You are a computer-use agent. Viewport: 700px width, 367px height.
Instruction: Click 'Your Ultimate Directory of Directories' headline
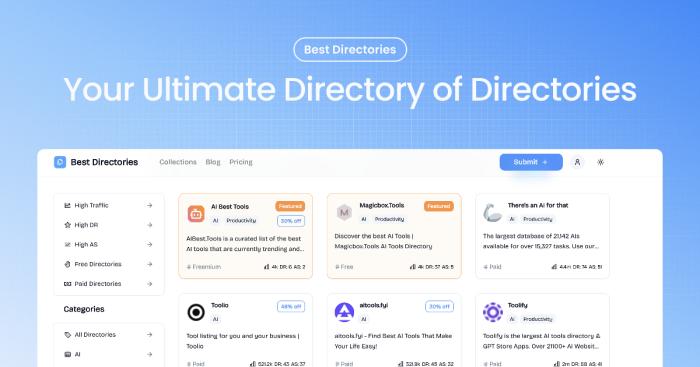350,90
